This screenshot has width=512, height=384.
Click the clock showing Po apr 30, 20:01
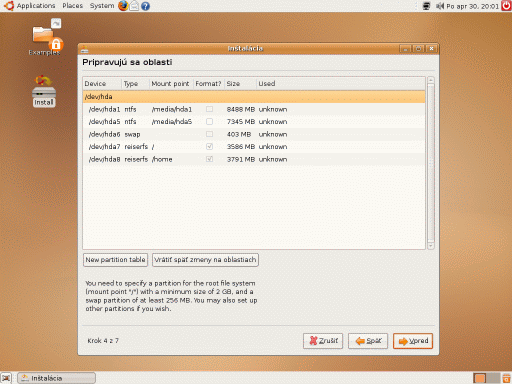pos(472,6)
